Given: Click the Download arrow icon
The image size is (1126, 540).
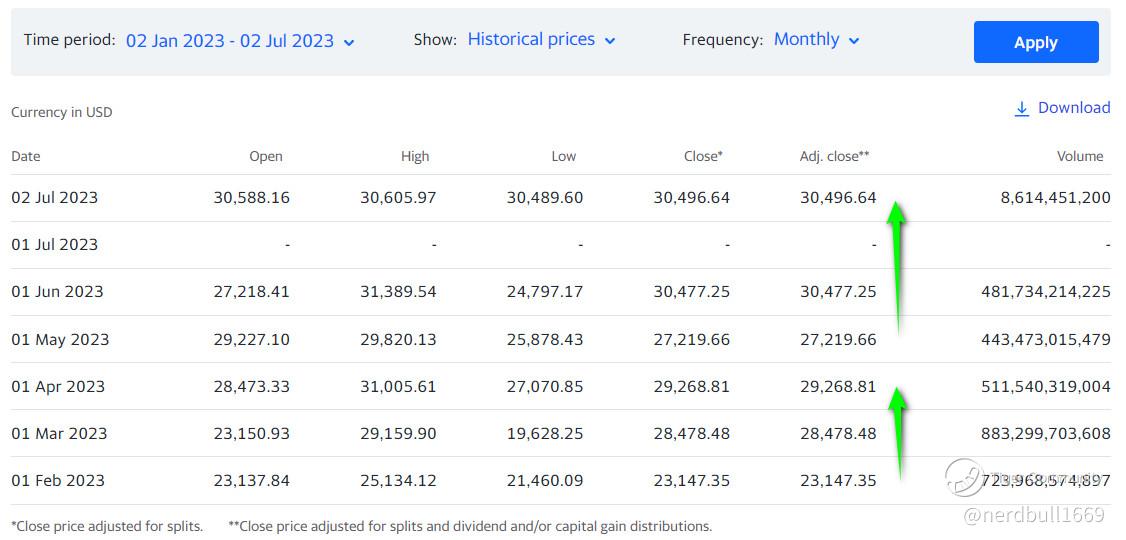Looking at the screenshot, I should tap(1021, 109).
